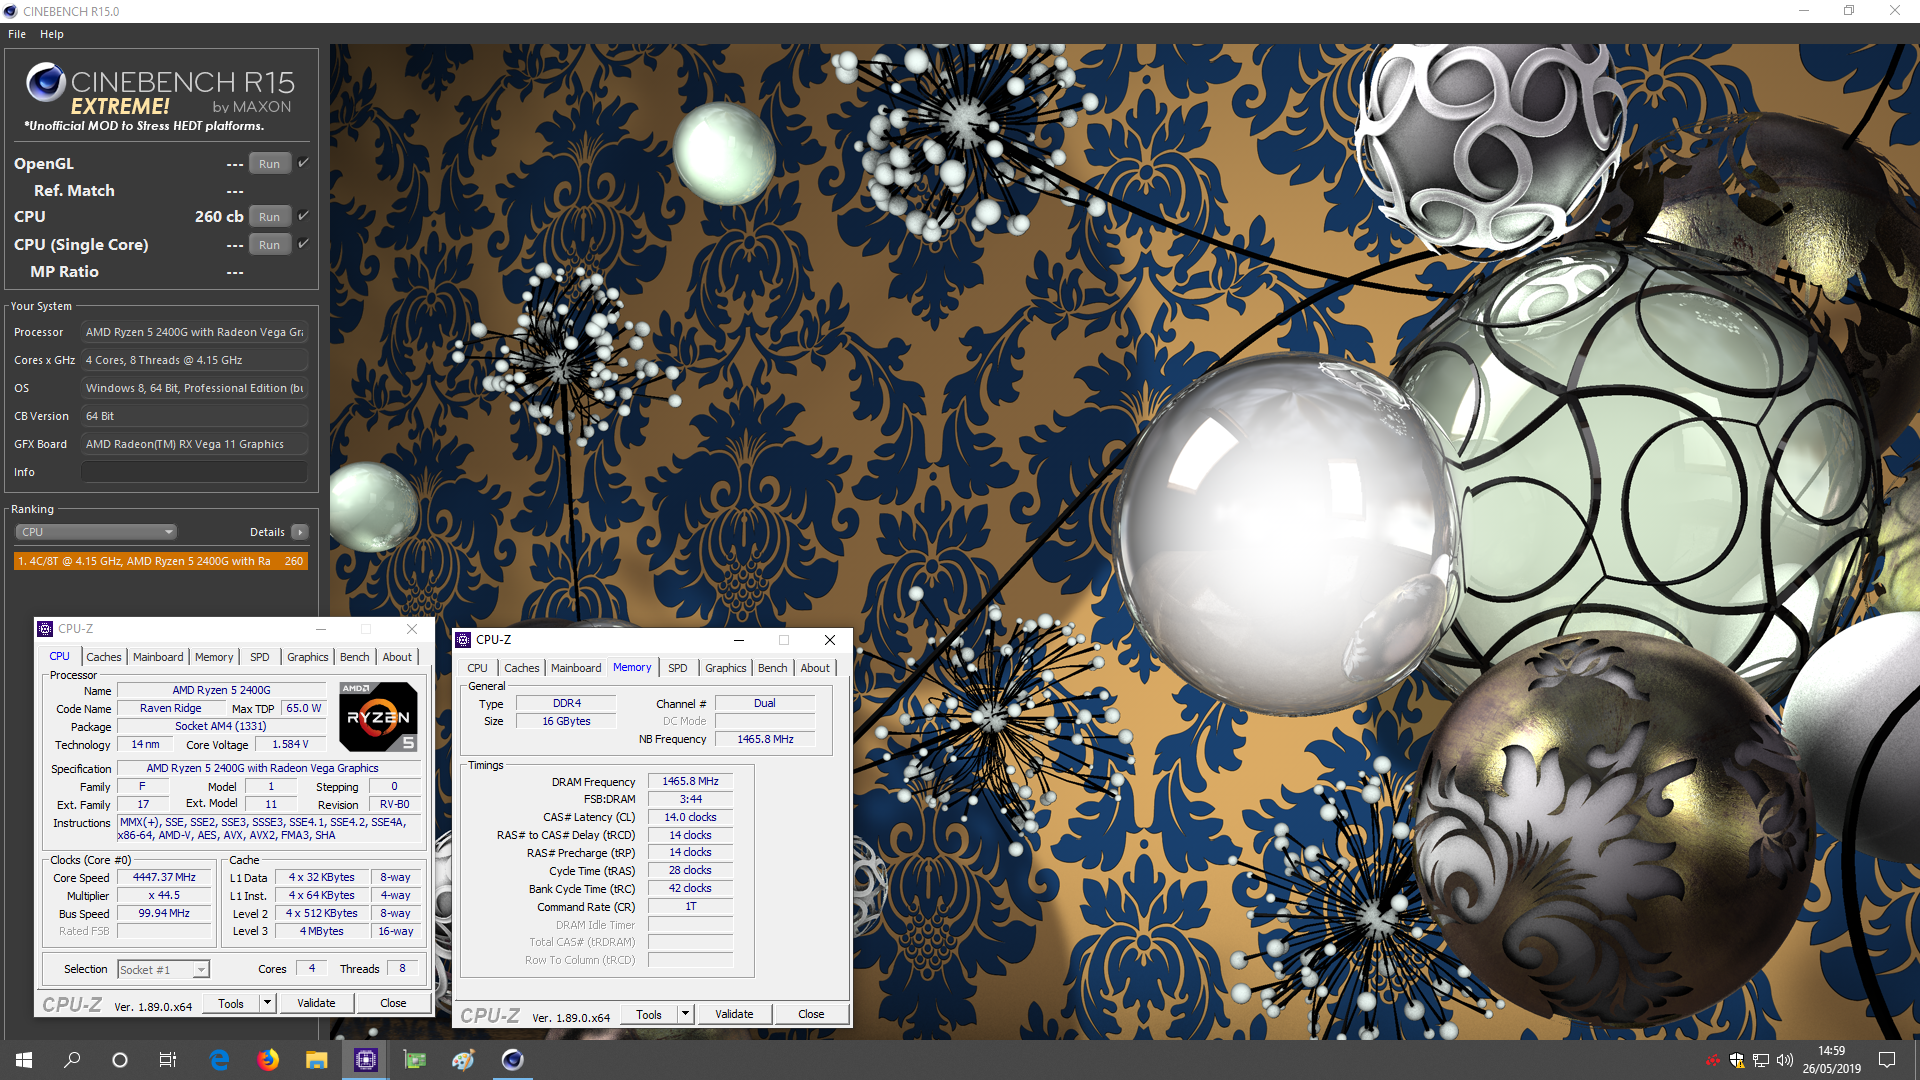Toggle the CPU test checkbox
The width and height of the screenshot is (1920, 1080).
pos(303,215)
